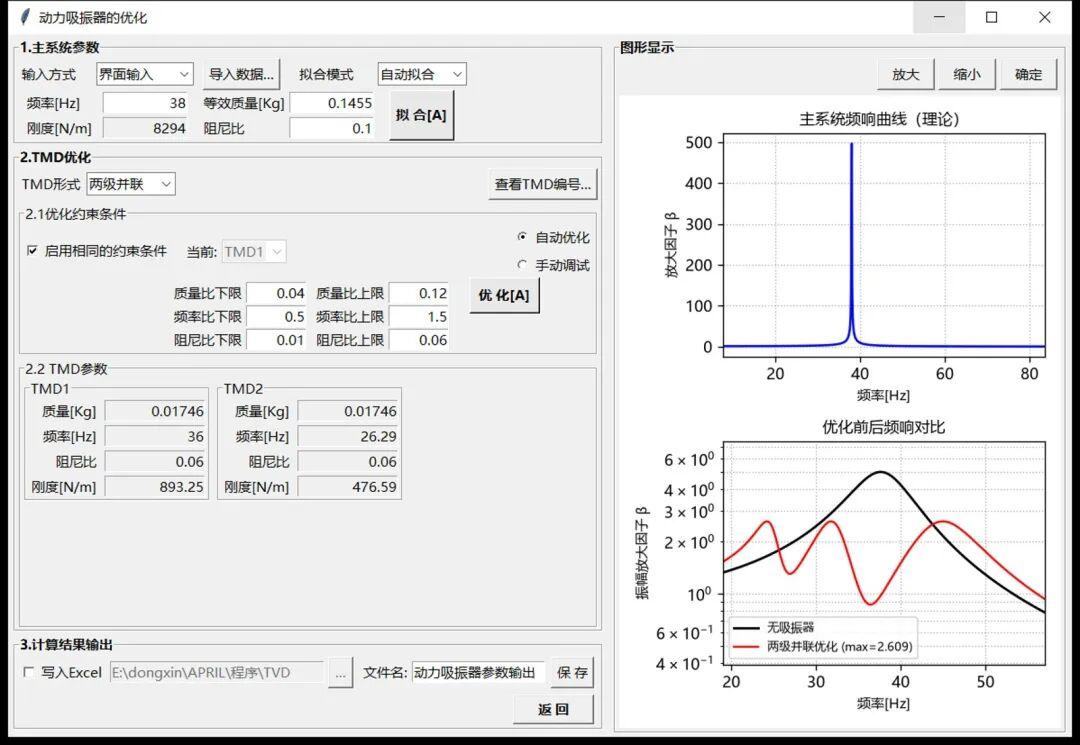Click the 返 回 button
This screenshot has width=1080, height=745.
click(553, 709)
